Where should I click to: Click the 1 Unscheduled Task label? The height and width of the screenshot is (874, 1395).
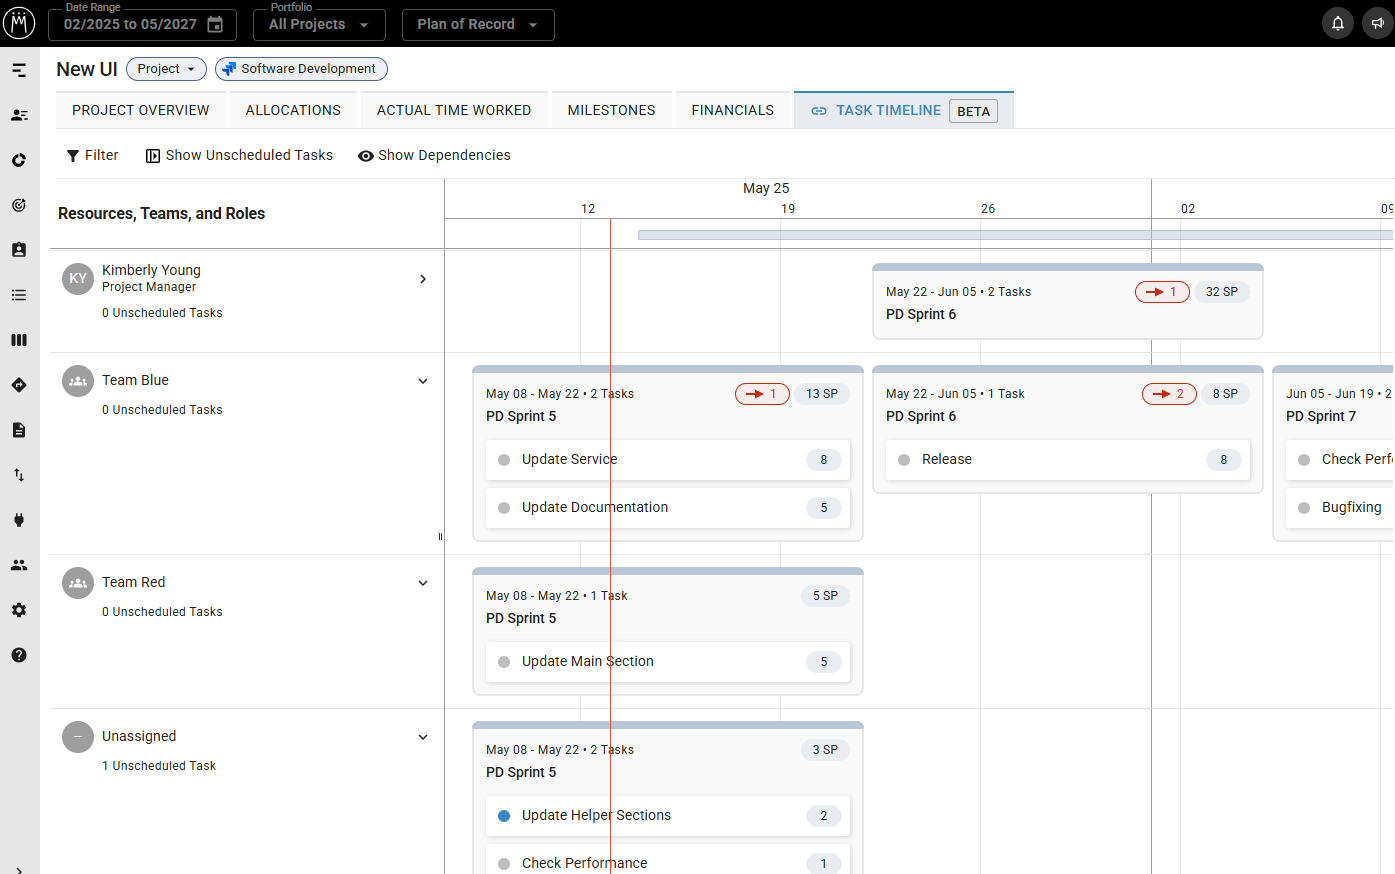coord(159,766)
